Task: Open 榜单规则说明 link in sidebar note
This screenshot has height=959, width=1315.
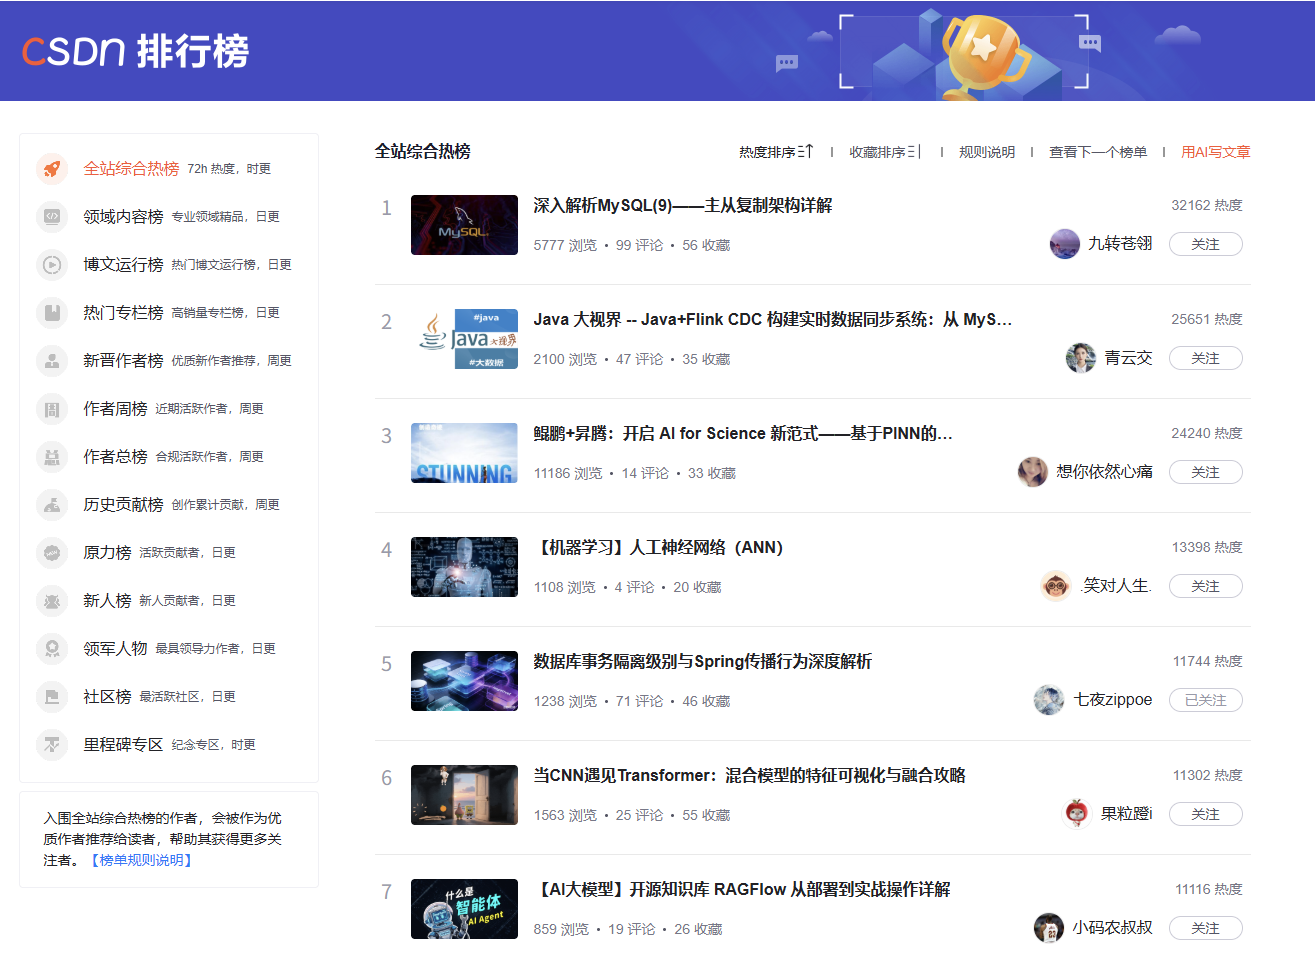Action: click(x=141, y=860)
